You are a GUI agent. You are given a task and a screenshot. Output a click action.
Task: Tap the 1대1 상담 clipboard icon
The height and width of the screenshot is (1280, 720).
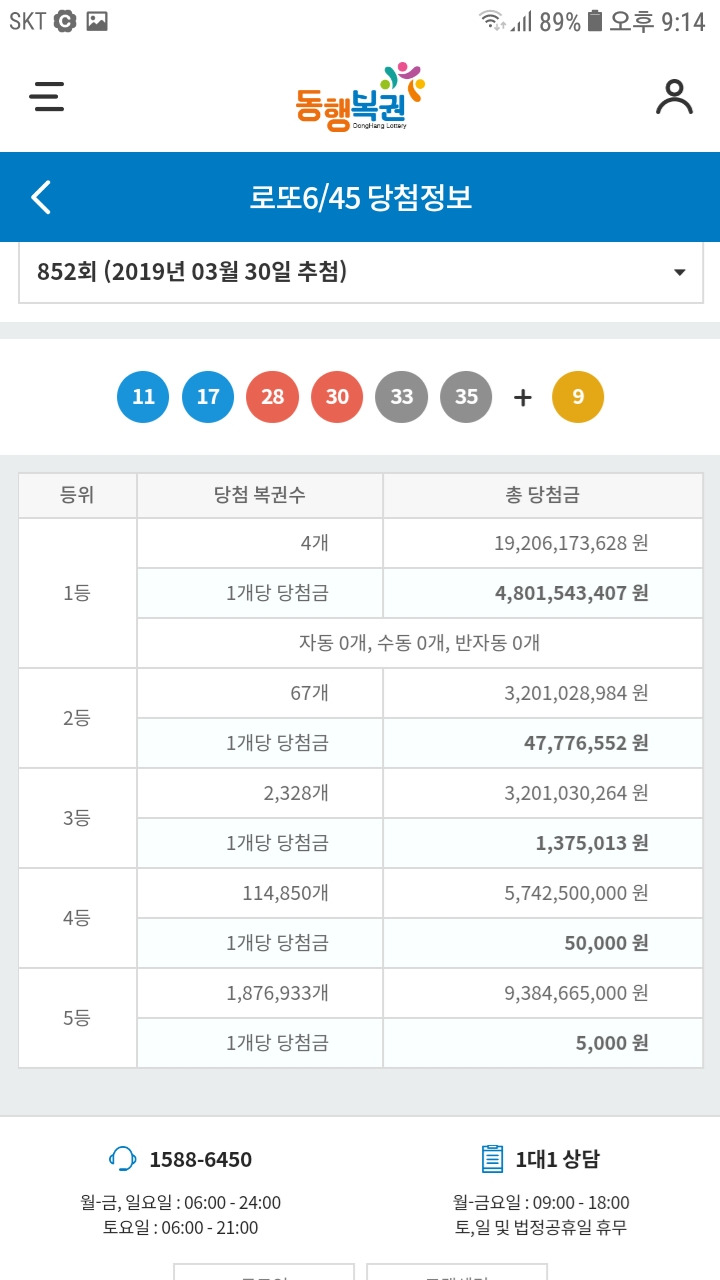492,1159
